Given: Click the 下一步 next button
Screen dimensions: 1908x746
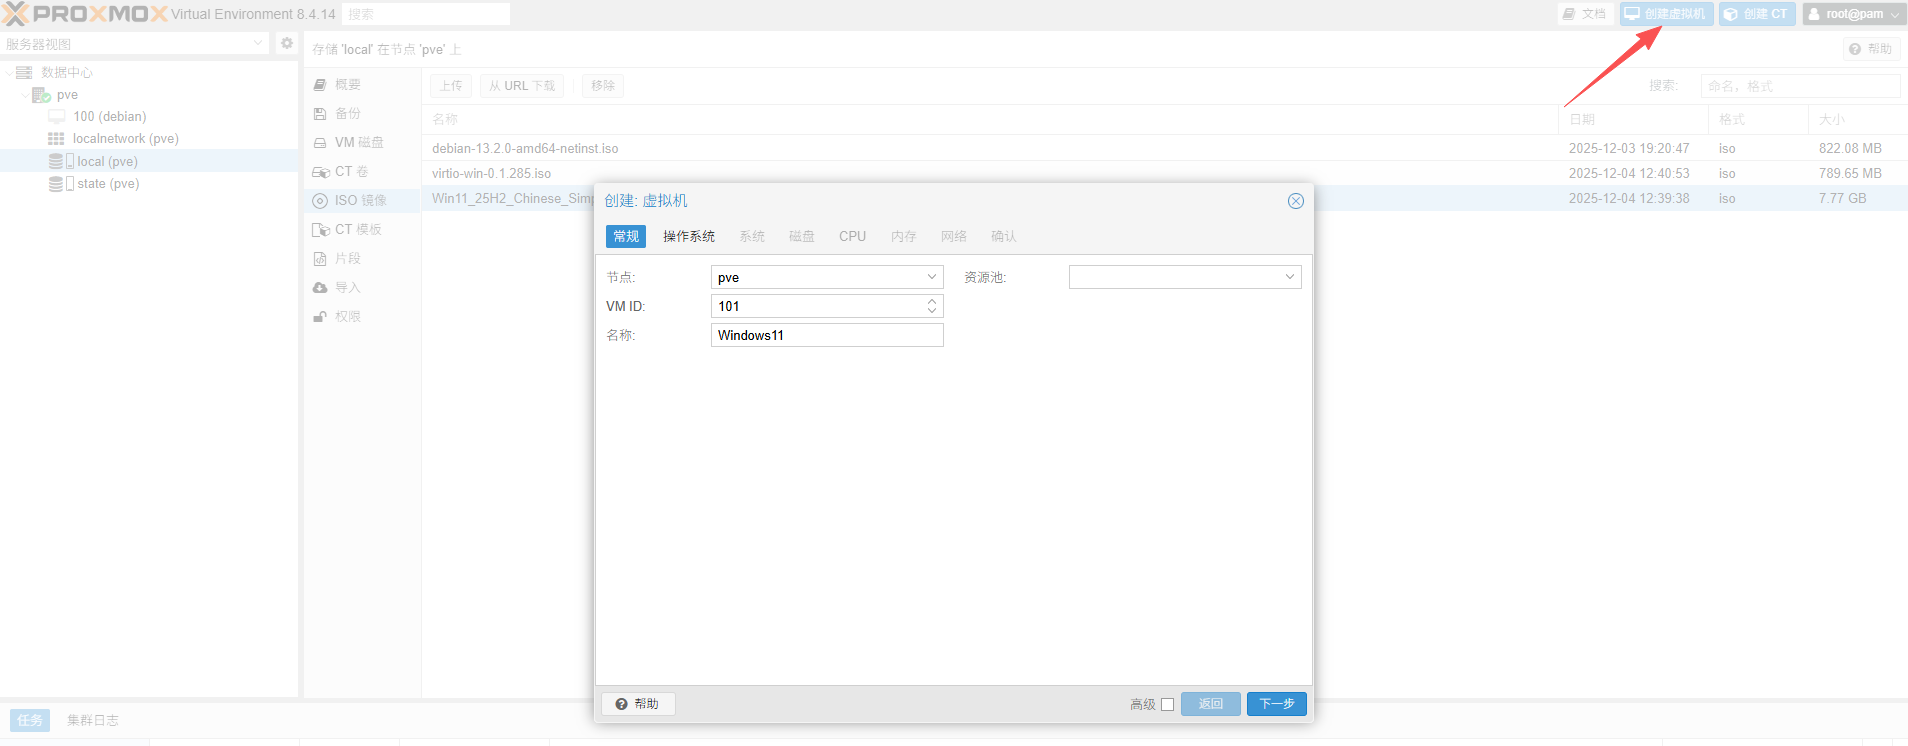Looking at the screenshot, I should pyautogui.click(x=1276, y=704).
